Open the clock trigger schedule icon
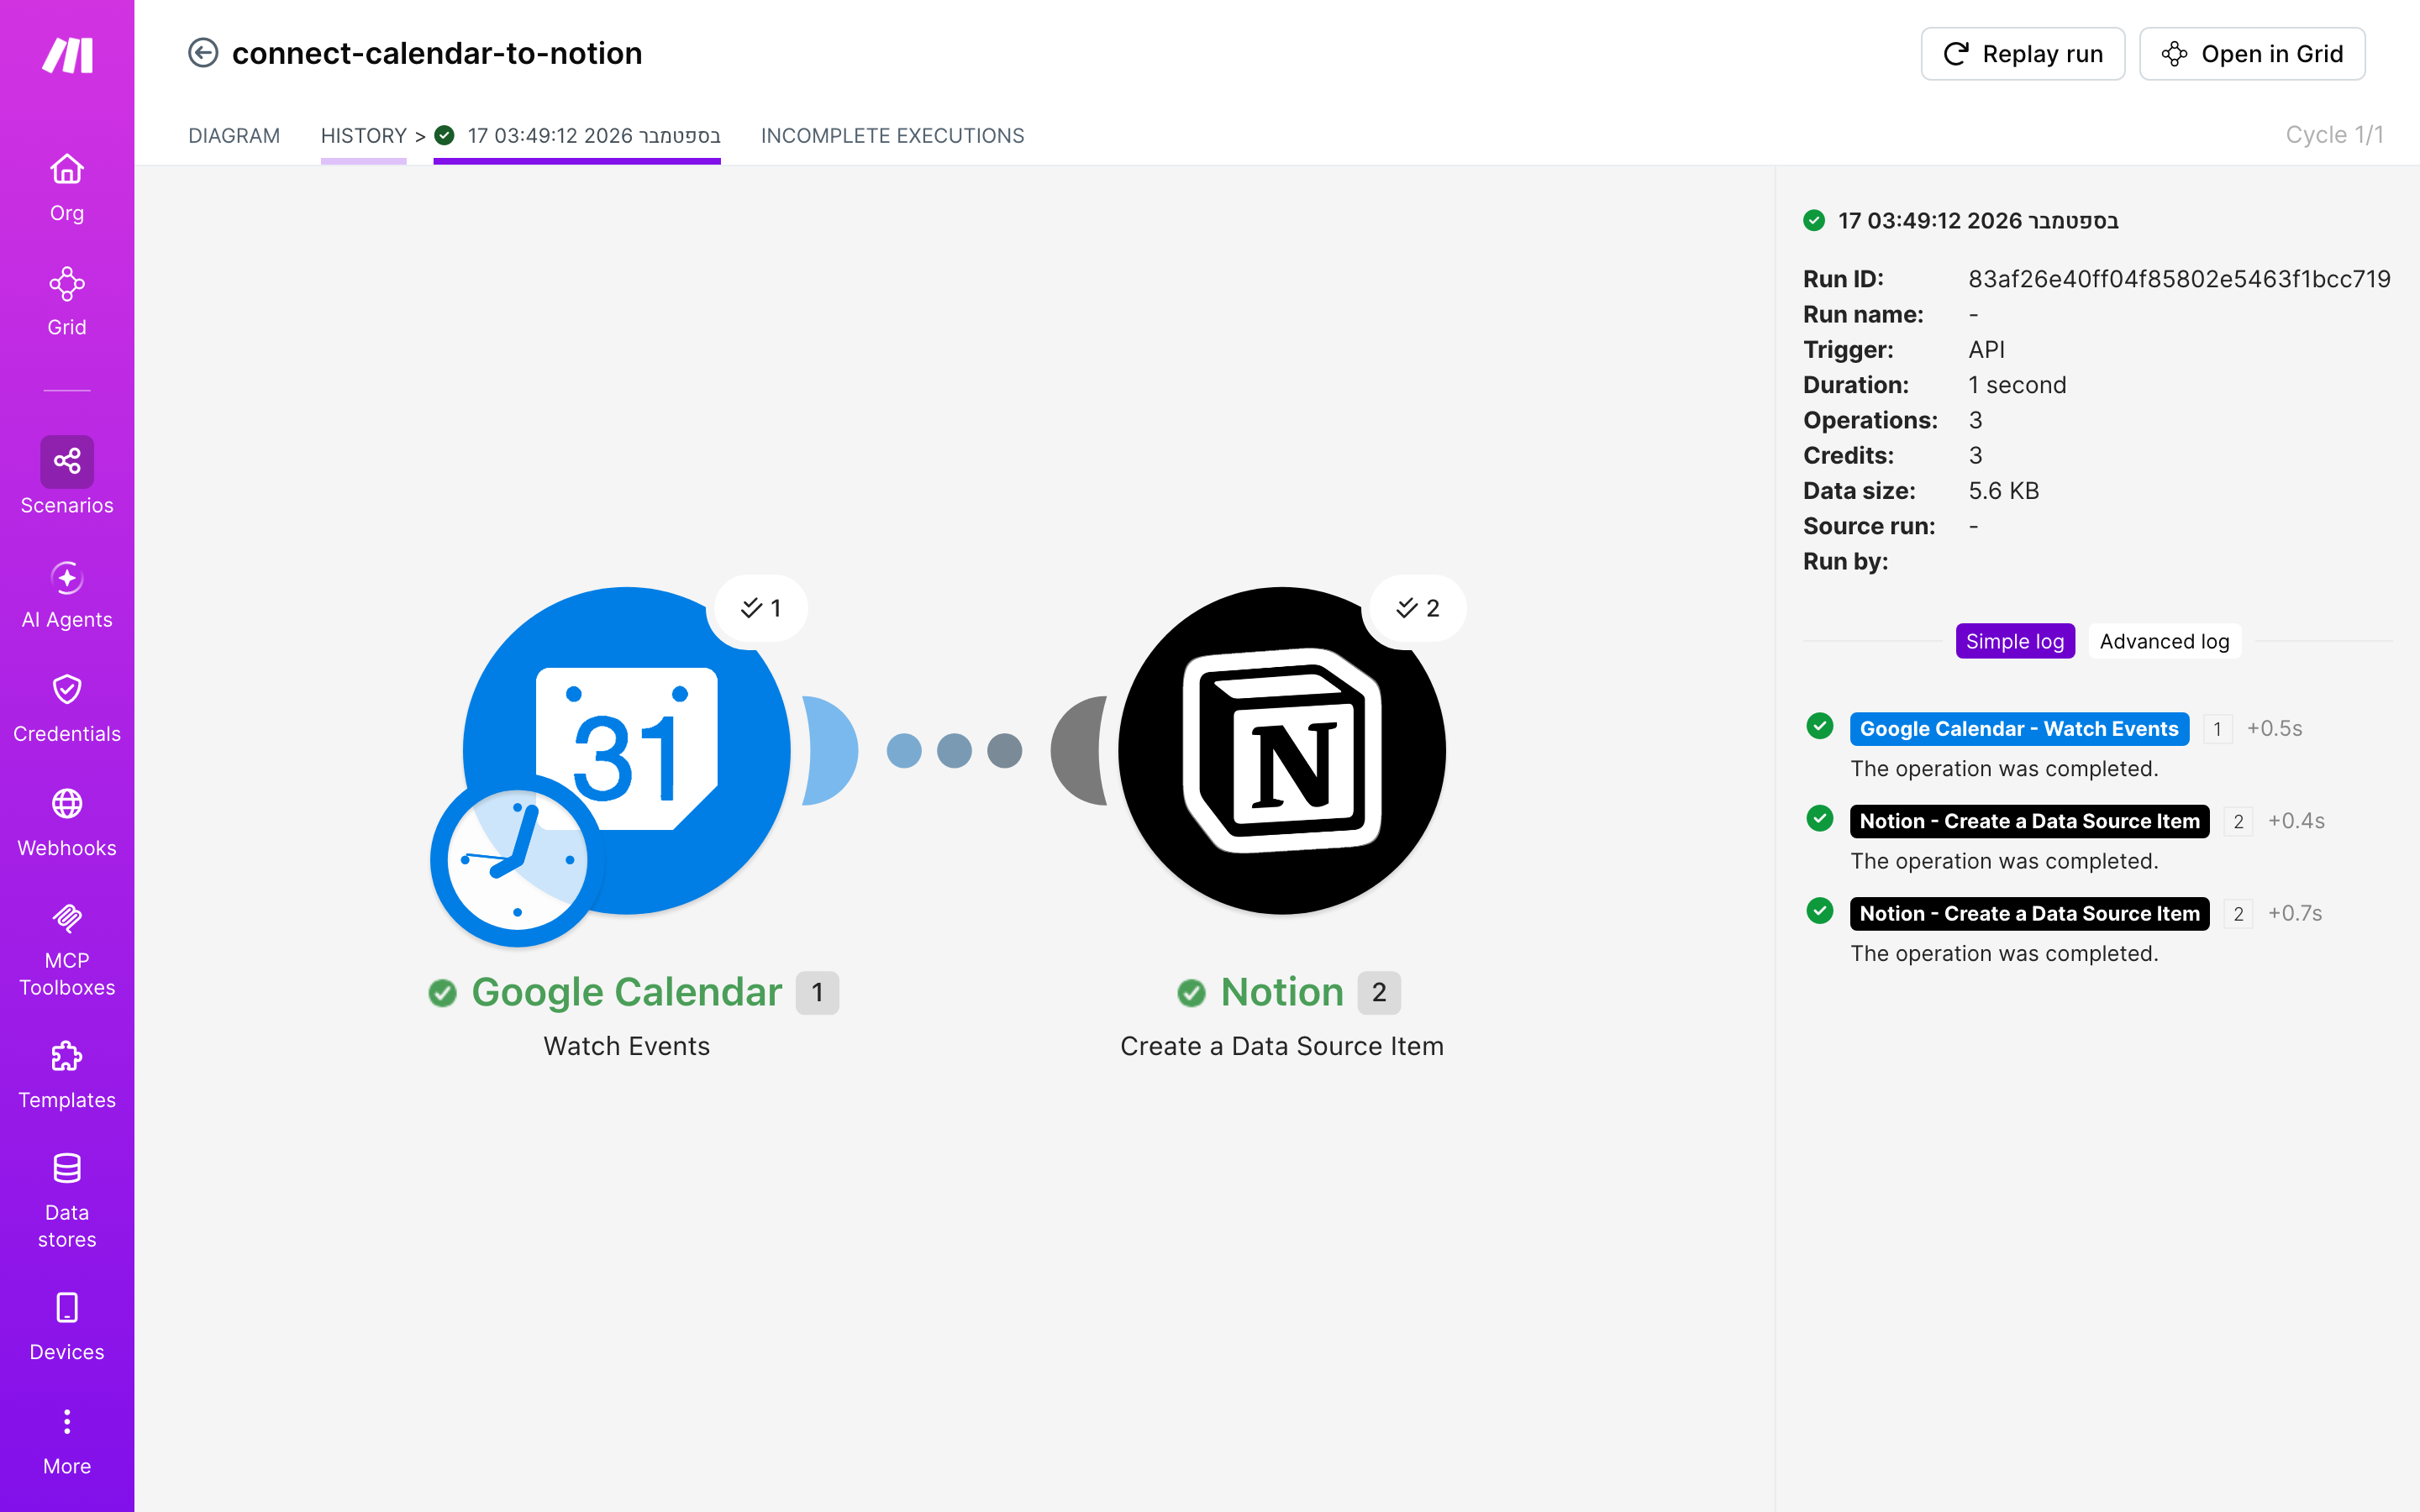This screenshot has height=1512, width=2420. [517, 860]
